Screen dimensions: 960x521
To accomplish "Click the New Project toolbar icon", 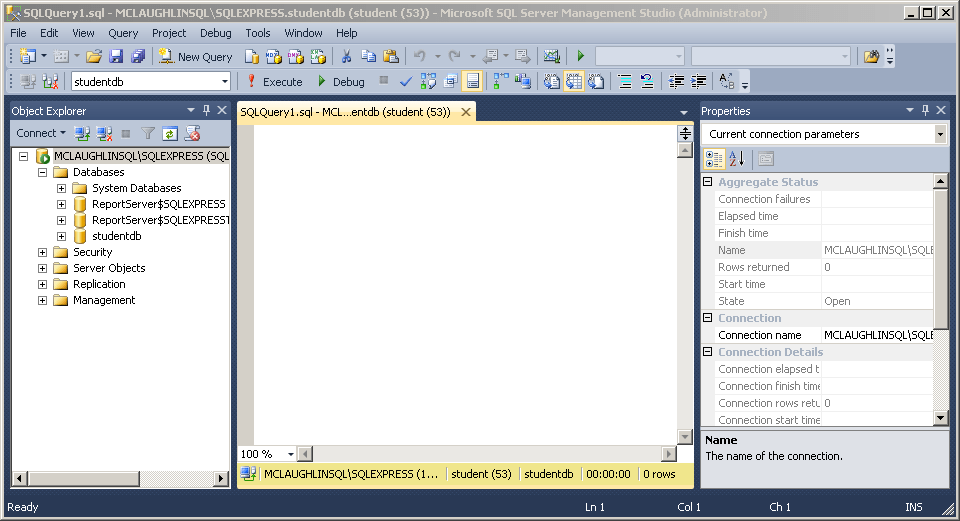I will click(28, 56).
